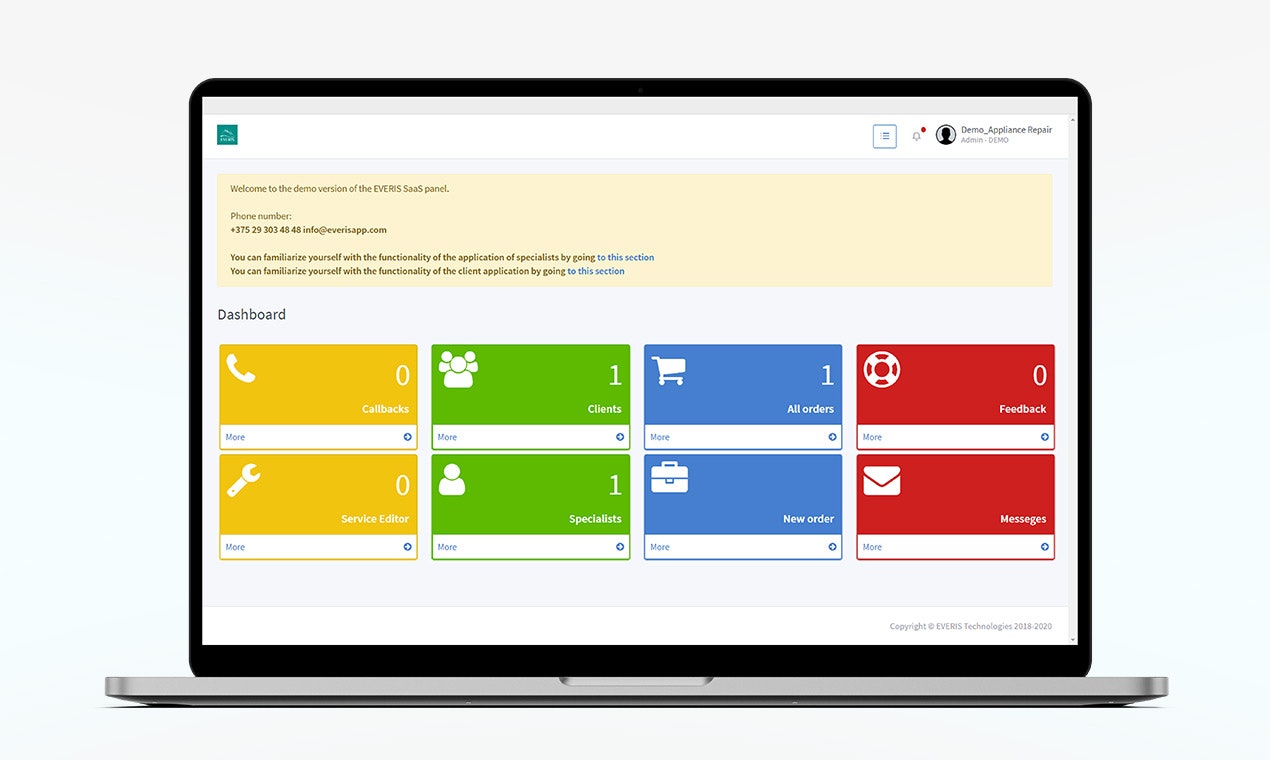Click the arrow icon in Clients footer

tap(620, 437)
